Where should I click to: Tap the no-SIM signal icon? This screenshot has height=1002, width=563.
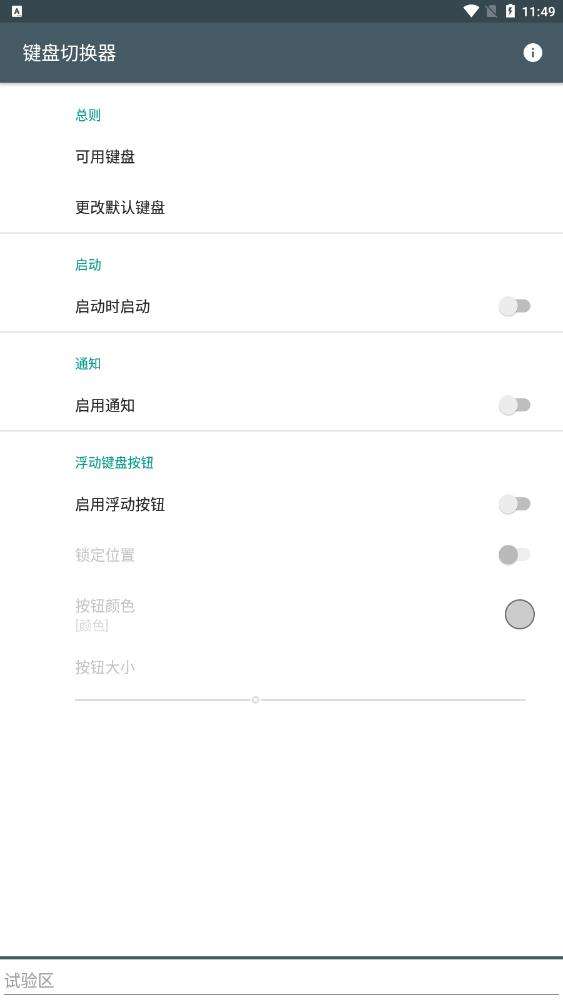[x=491, y=11]
